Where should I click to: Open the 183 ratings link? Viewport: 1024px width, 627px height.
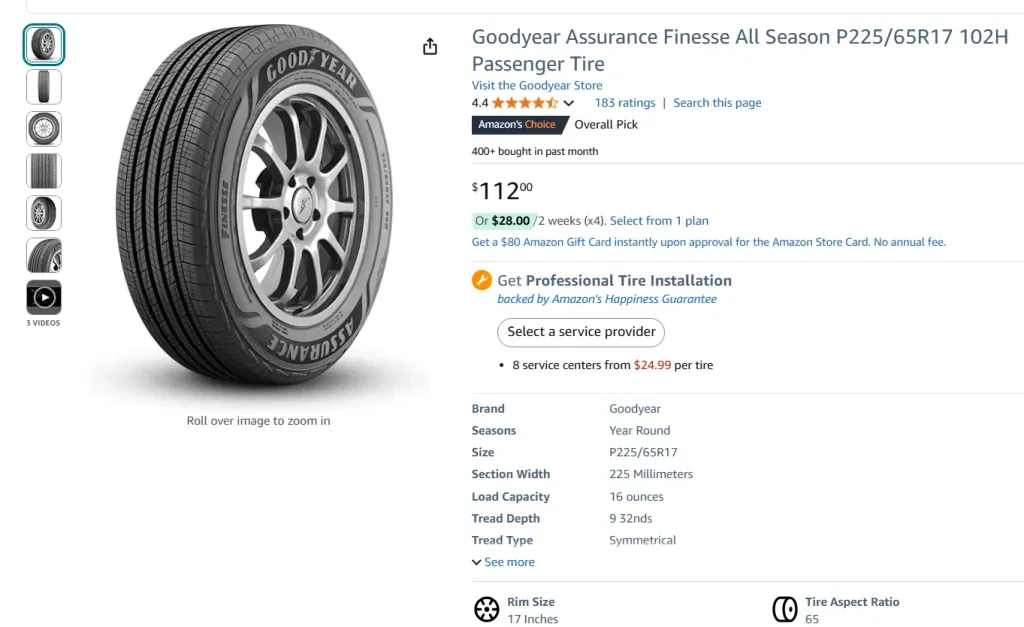[x=625, y=103]
